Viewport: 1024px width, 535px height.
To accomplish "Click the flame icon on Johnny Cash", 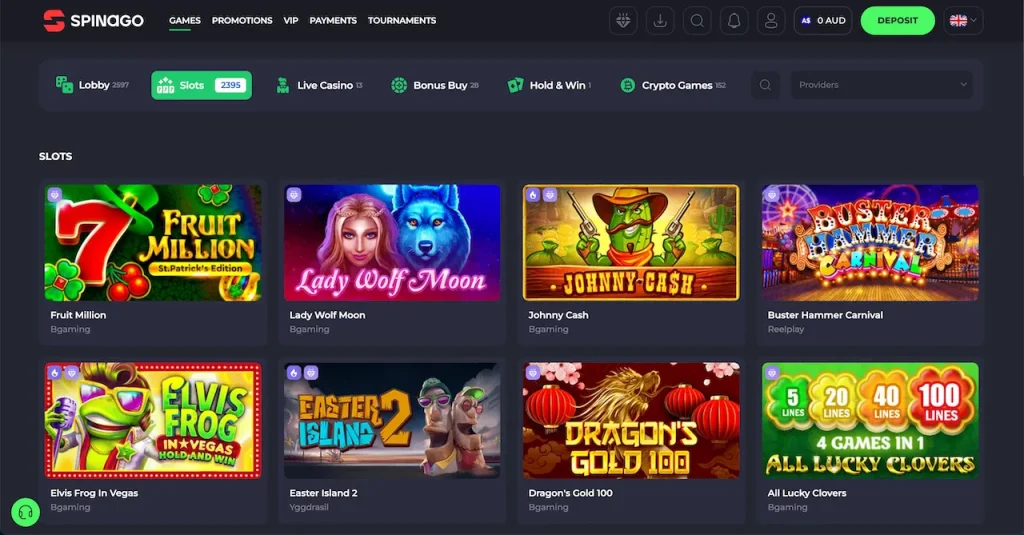I will pos(533,195).
